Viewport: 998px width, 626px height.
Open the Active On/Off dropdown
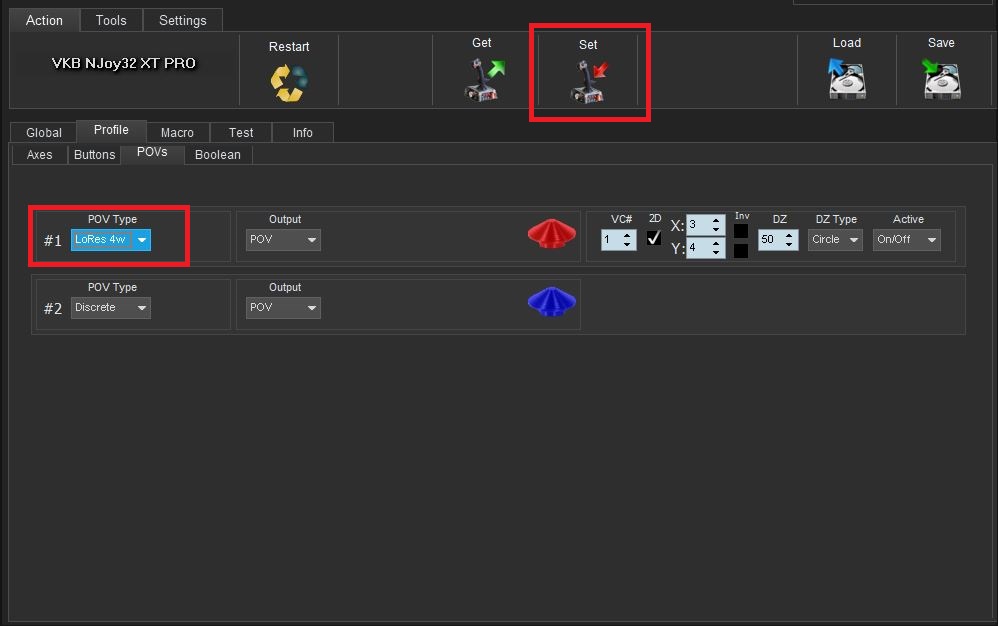pos(906,240)
